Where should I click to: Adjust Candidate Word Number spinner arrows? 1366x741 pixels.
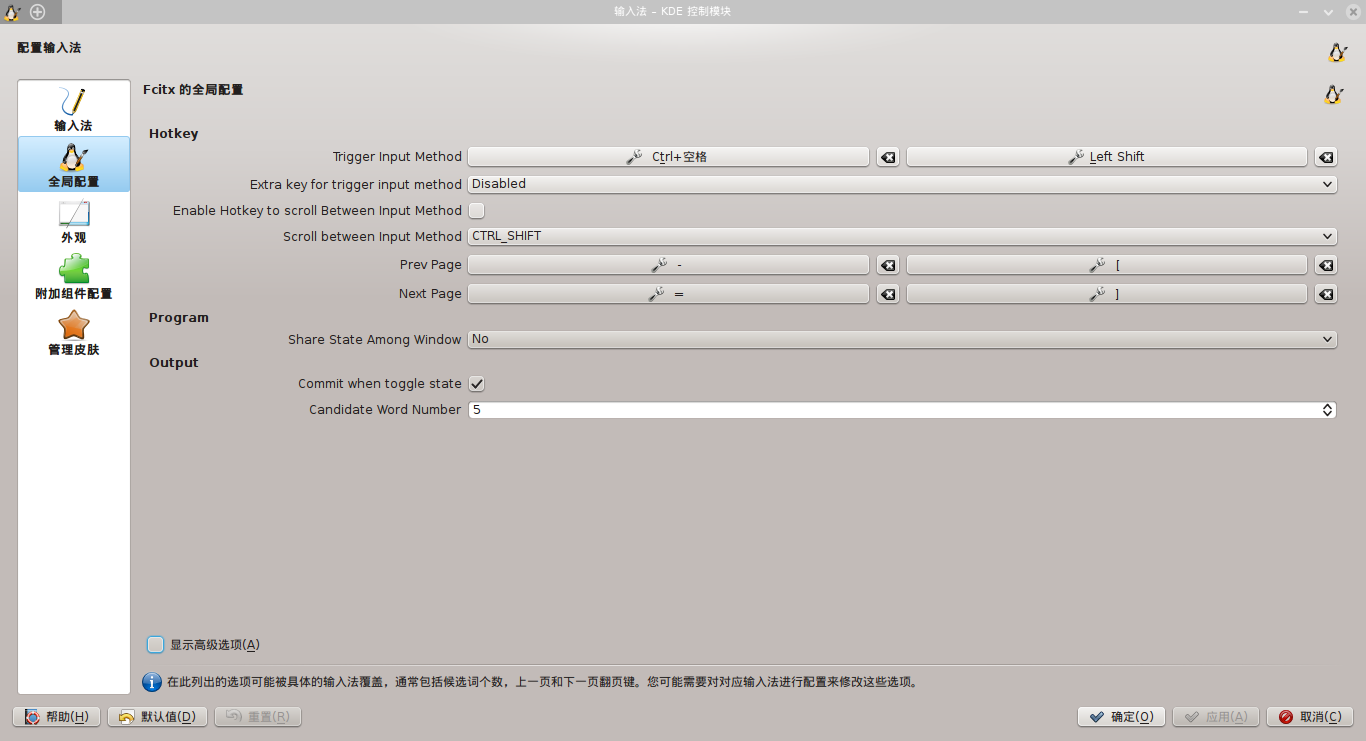point(1328,410)
